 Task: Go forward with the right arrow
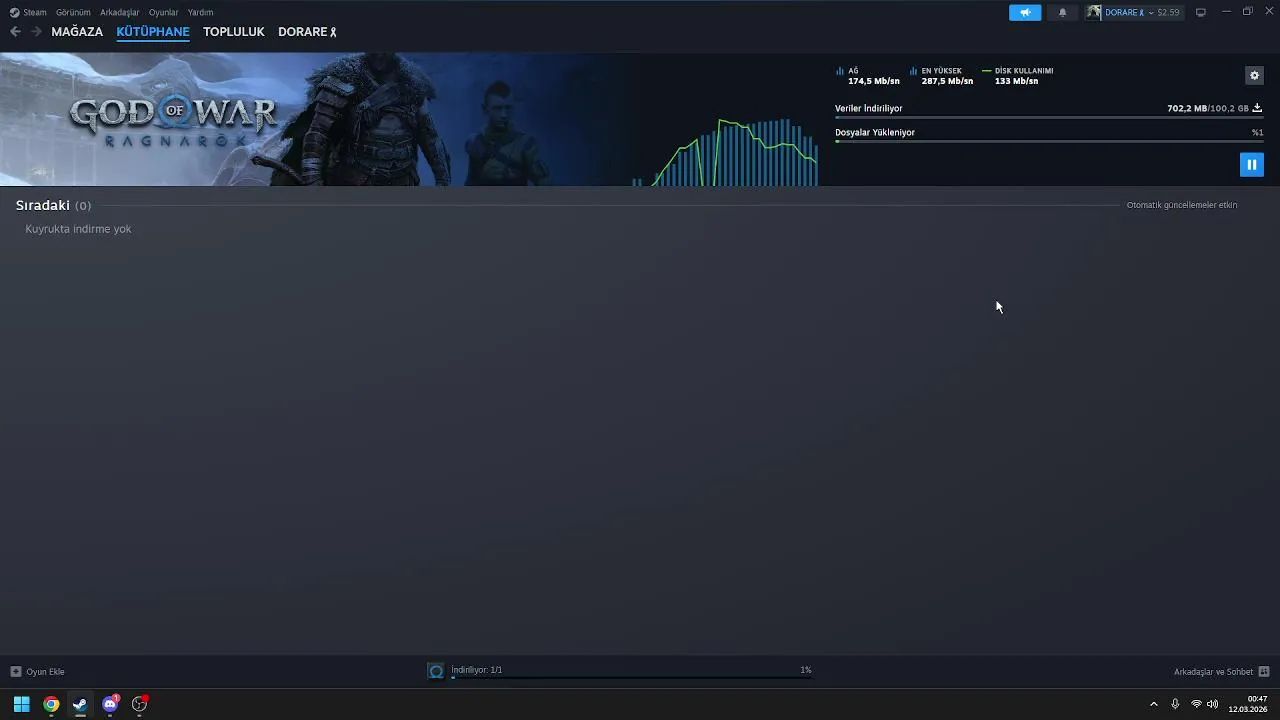coord(36,32)
